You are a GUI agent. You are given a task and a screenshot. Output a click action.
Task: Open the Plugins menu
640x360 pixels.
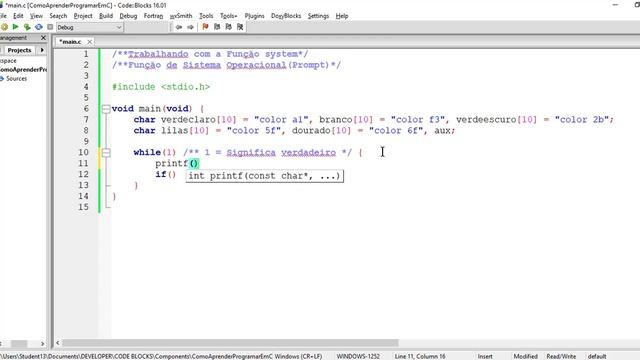pos(254,16)
